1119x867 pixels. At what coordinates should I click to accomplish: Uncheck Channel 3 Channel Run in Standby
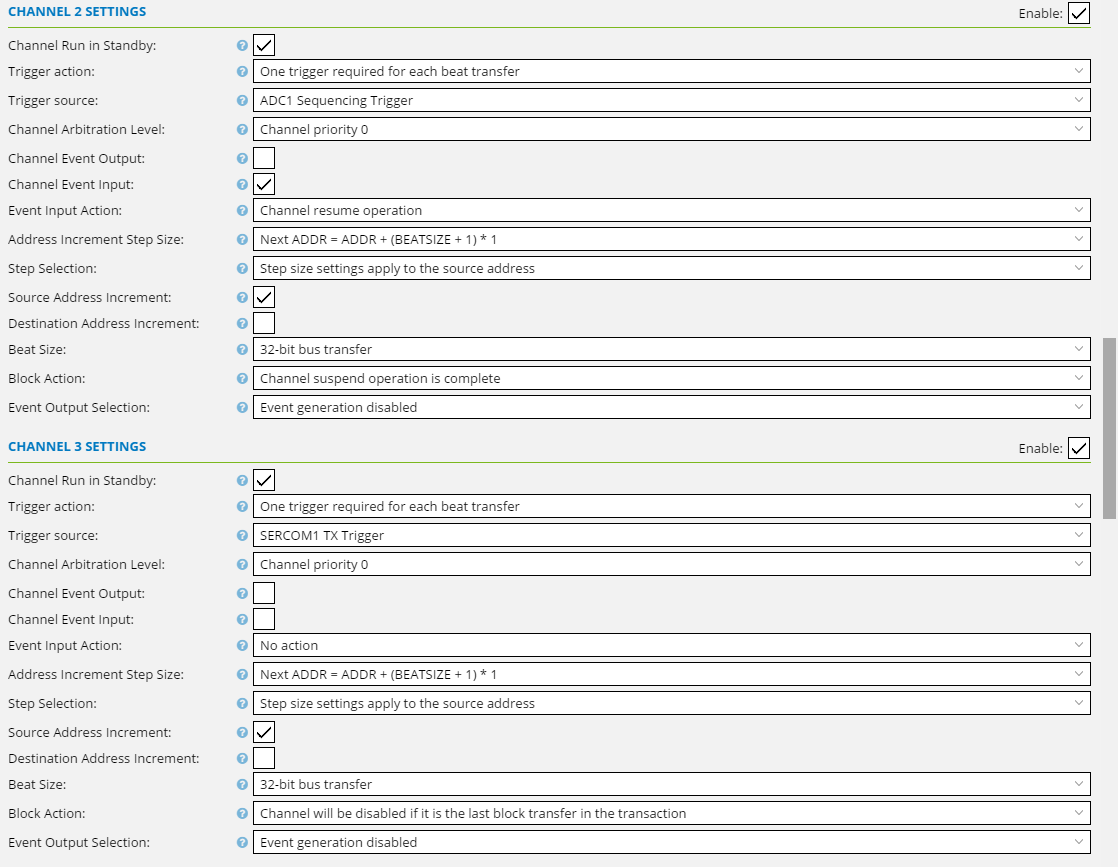click(x=264, y=480)
